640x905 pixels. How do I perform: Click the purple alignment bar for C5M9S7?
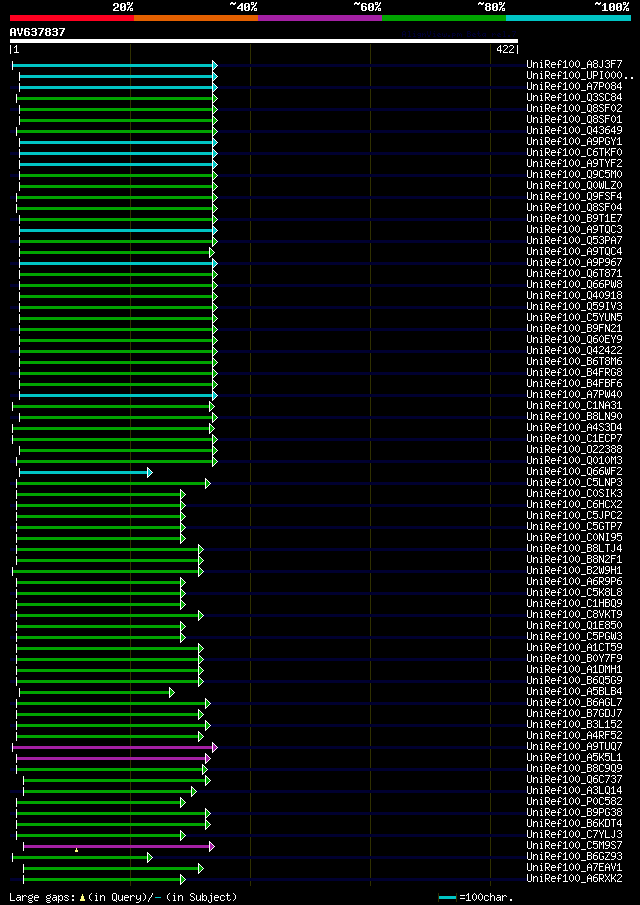pos(119,846)
